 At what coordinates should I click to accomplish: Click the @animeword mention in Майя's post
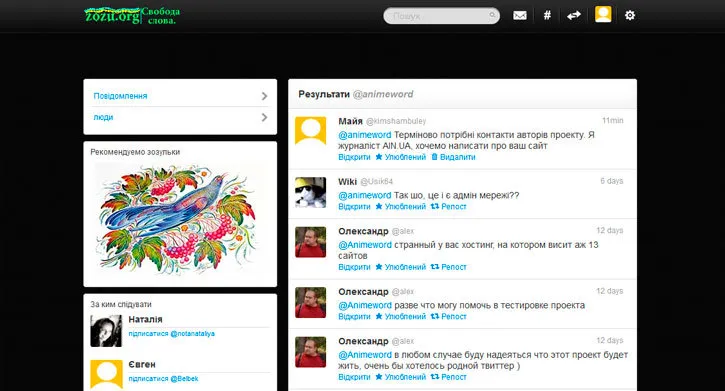click(365, 135)
